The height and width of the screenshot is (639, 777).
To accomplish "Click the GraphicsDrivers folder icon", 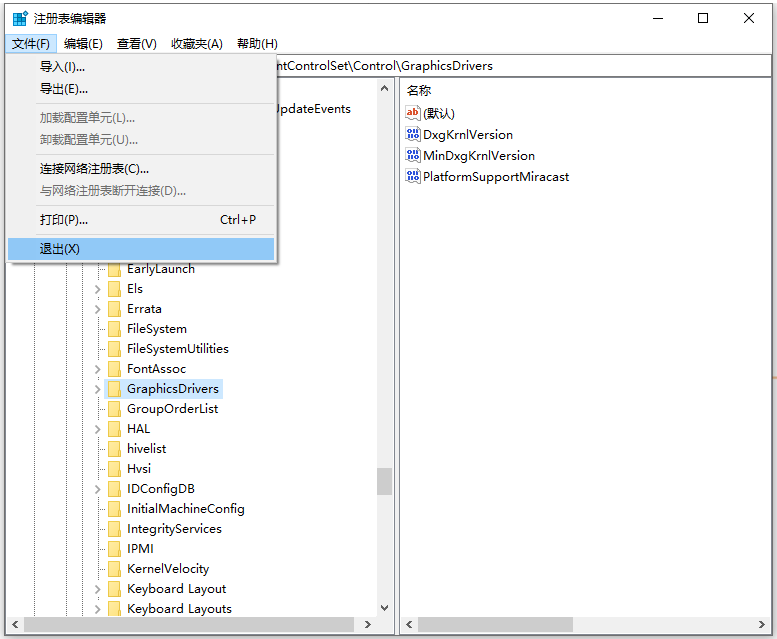I will pos(114,389).
